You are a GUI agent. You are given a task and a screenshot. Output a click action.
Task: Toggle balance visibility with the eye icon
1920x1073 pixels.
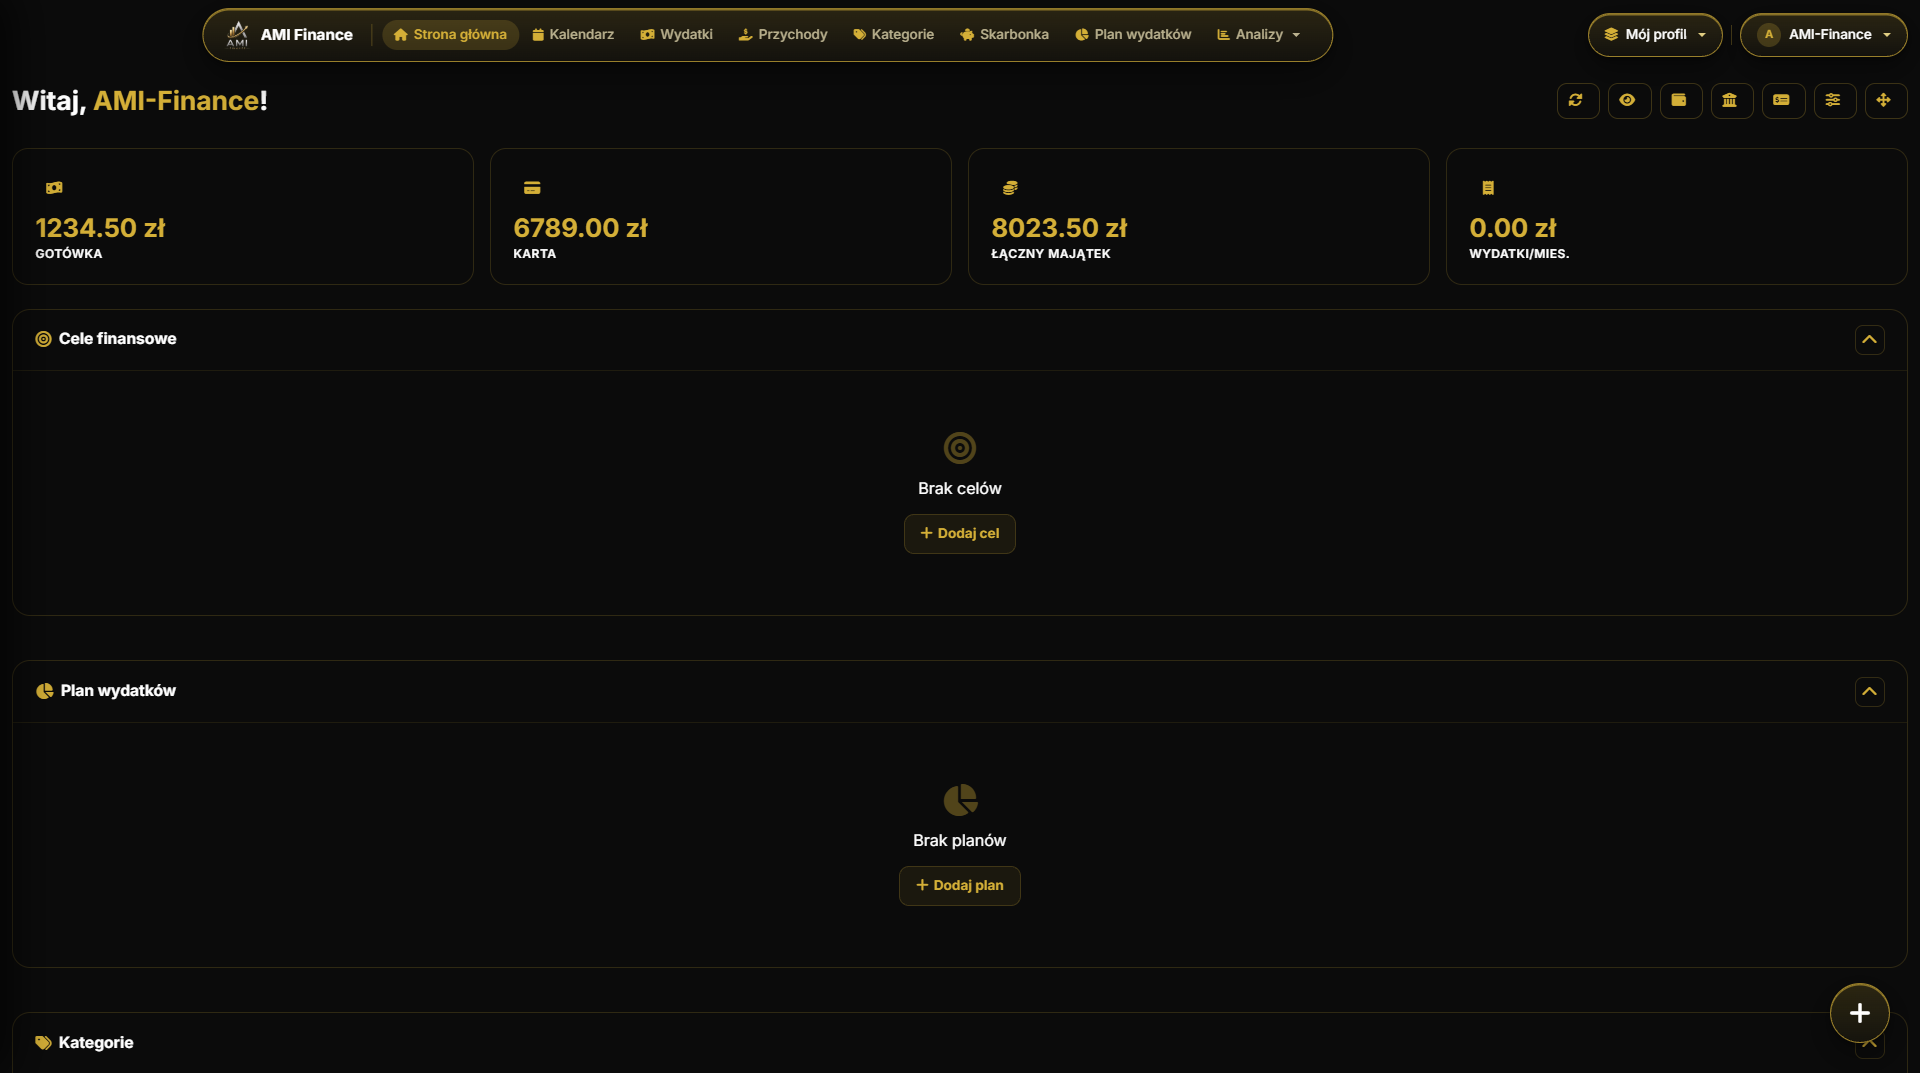[1629, 101]
